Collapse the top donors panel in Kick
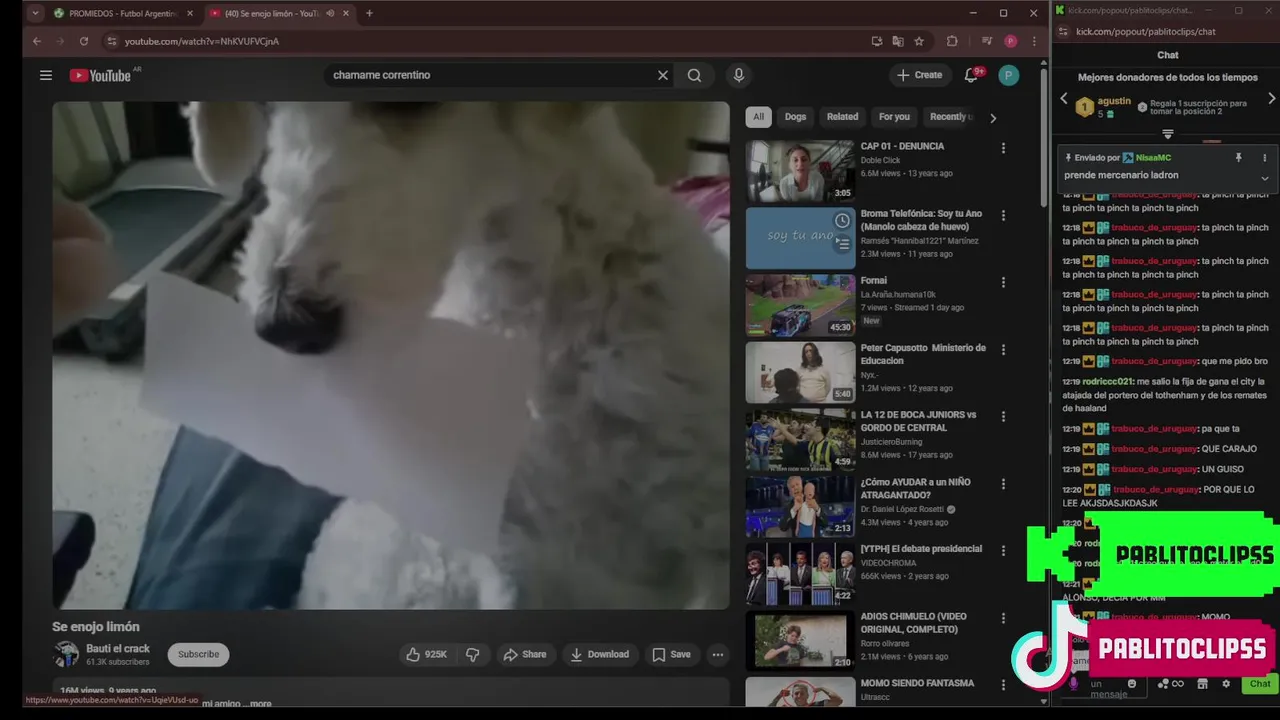 (1167, 134)
